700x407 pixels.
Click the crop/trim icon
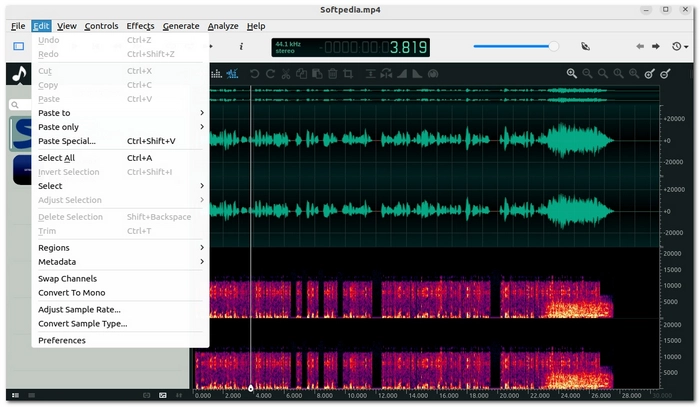[x=348, y=74]
